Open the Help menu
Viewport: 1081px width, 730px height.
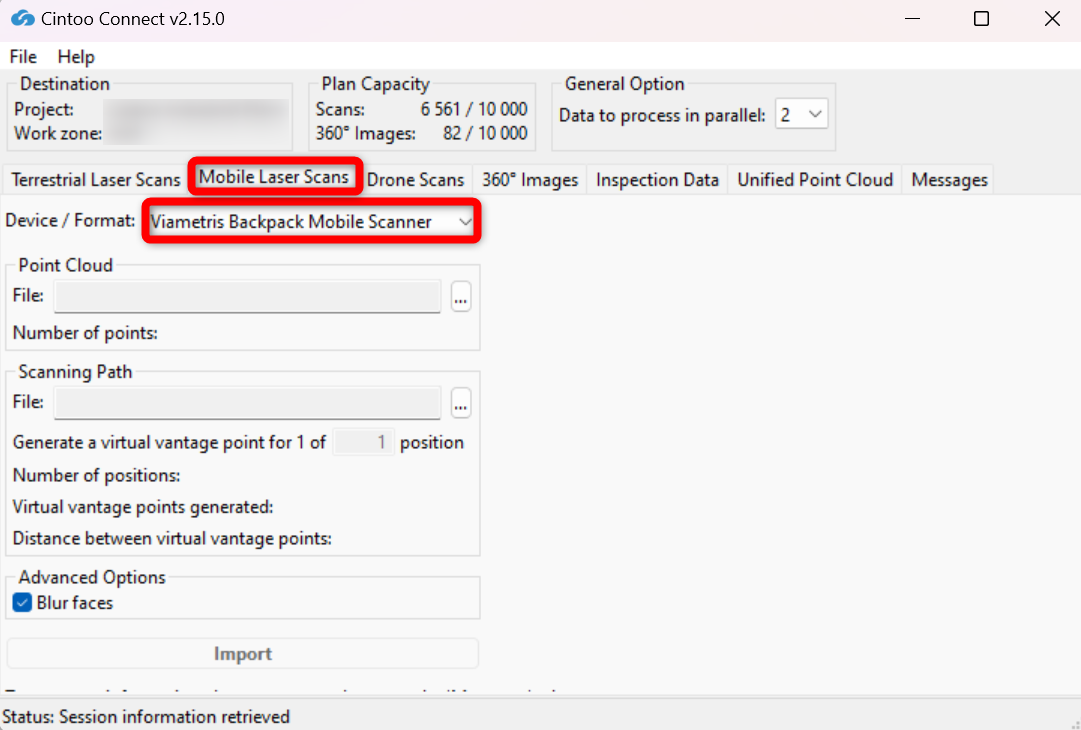coord(76,57)
